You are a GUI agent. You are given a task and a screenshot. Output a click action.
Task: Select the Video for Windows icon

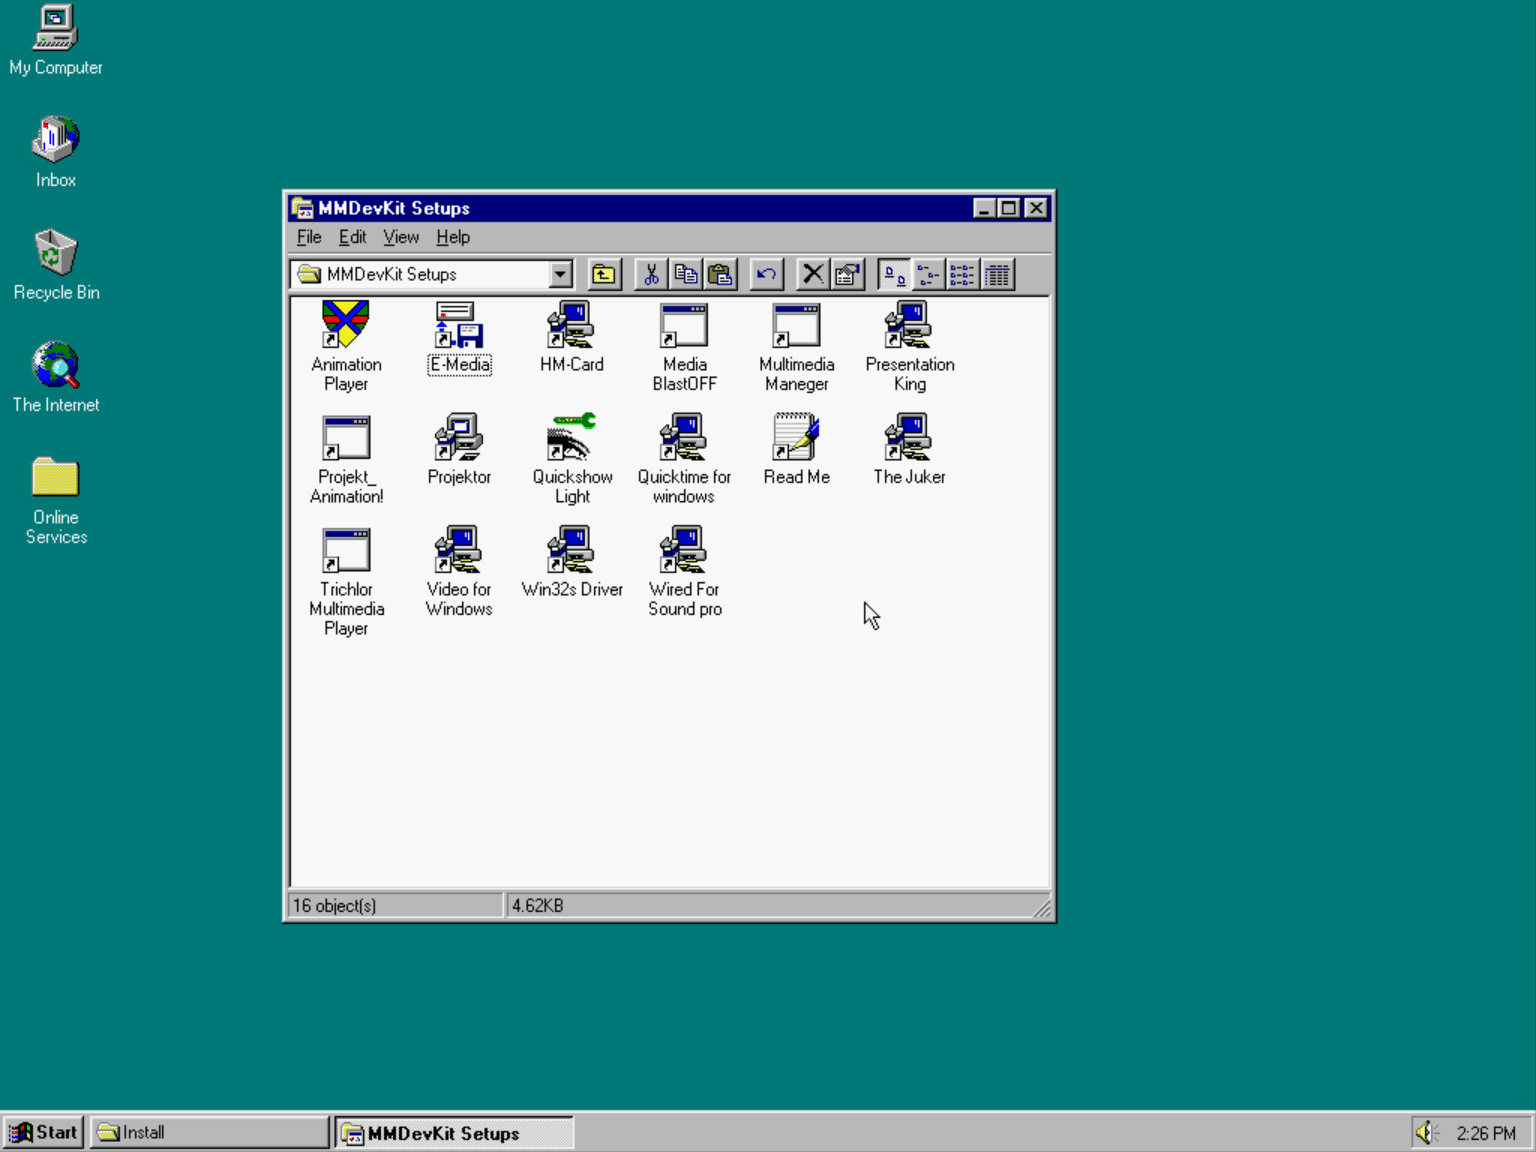click(x=459, y=550)
